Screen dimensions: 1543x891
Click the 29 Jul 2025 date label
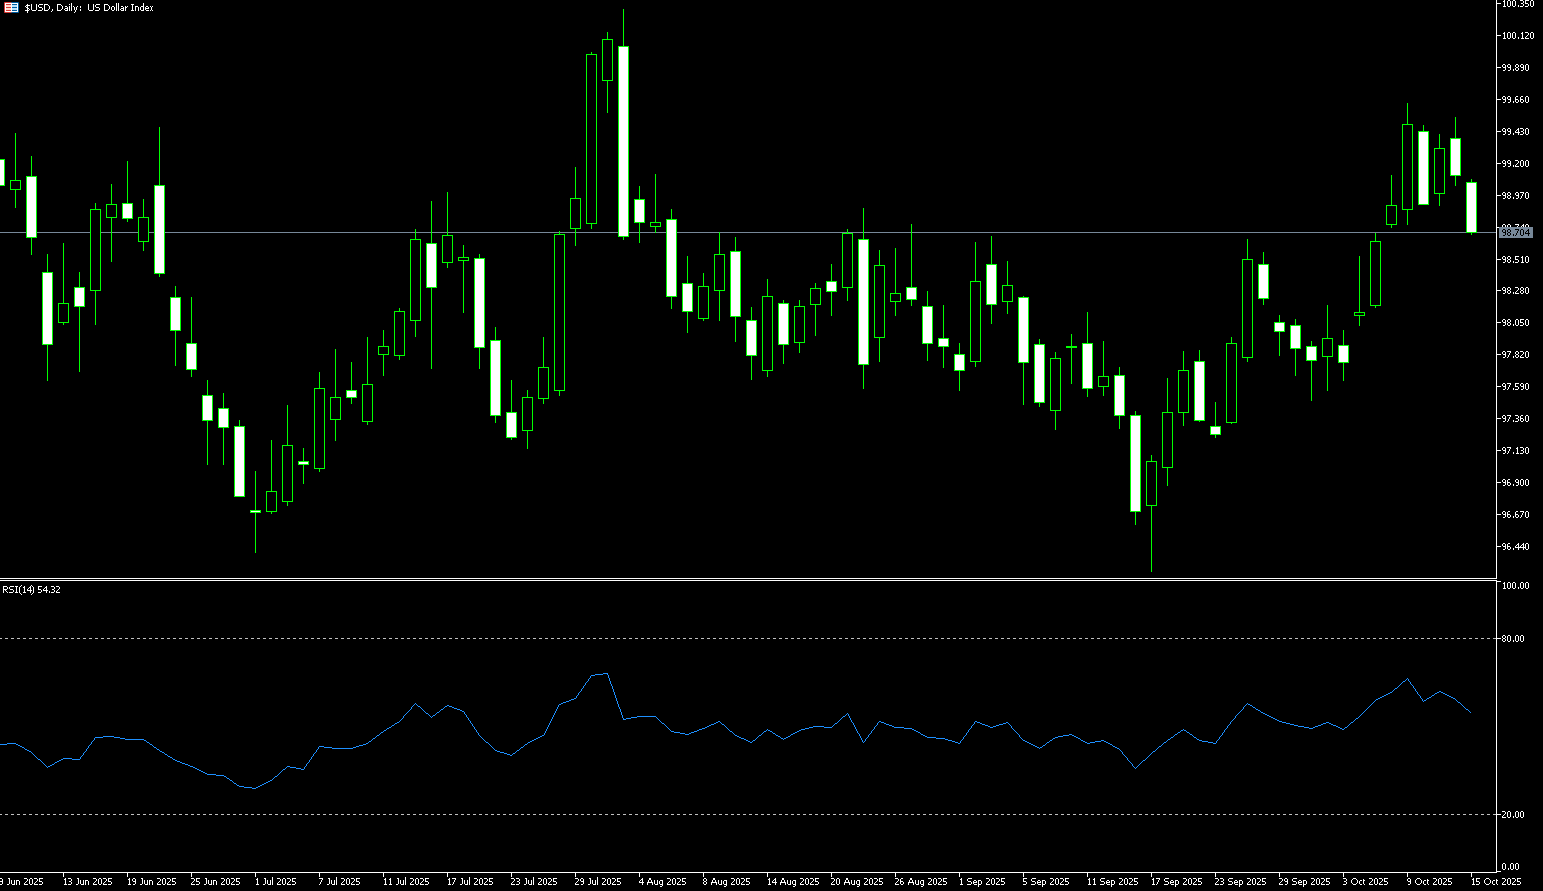tap(598, 882)
